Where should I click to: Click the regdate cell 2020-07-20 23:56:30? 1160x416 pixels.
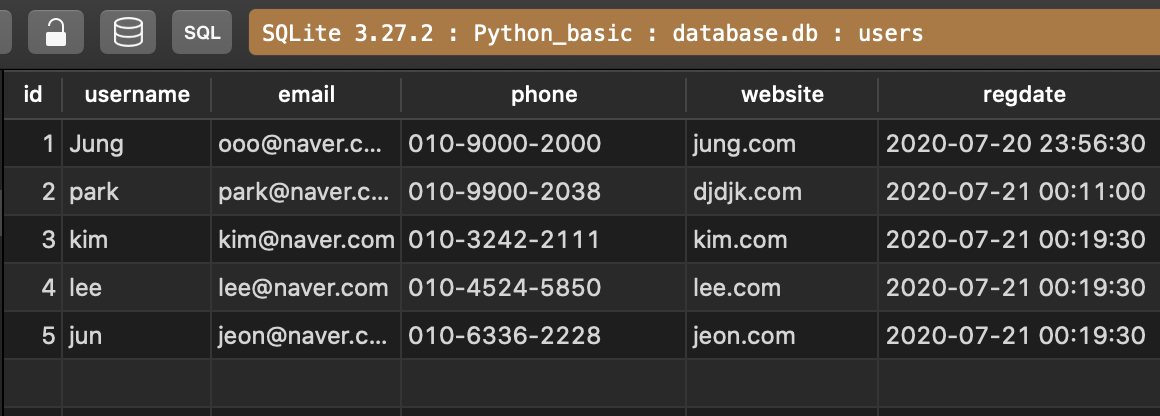coord(1015,144)
